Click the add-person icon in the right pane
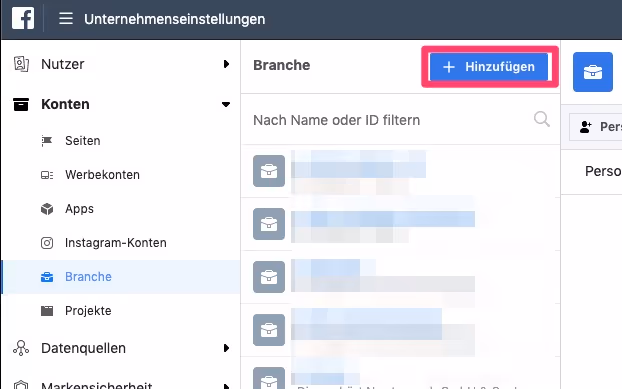 pyautogui.click(x=586, y=127)
